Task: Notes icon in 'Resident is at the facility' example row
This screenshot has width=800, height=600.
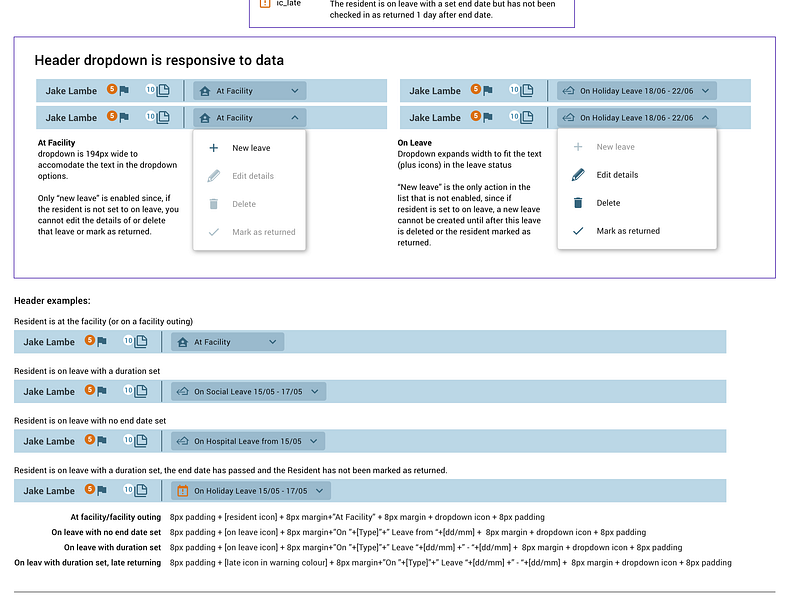Action: (141, 341)
